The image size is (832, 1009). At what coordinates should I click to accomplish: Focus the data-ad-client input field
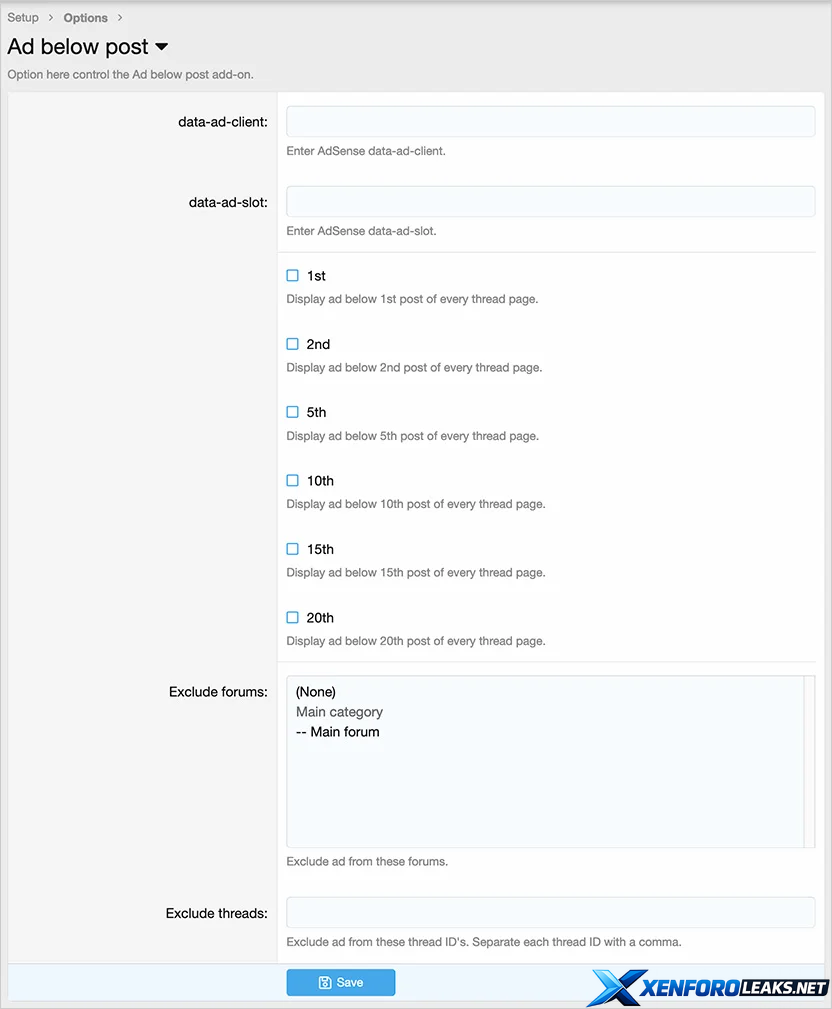(x=550, y=122)
